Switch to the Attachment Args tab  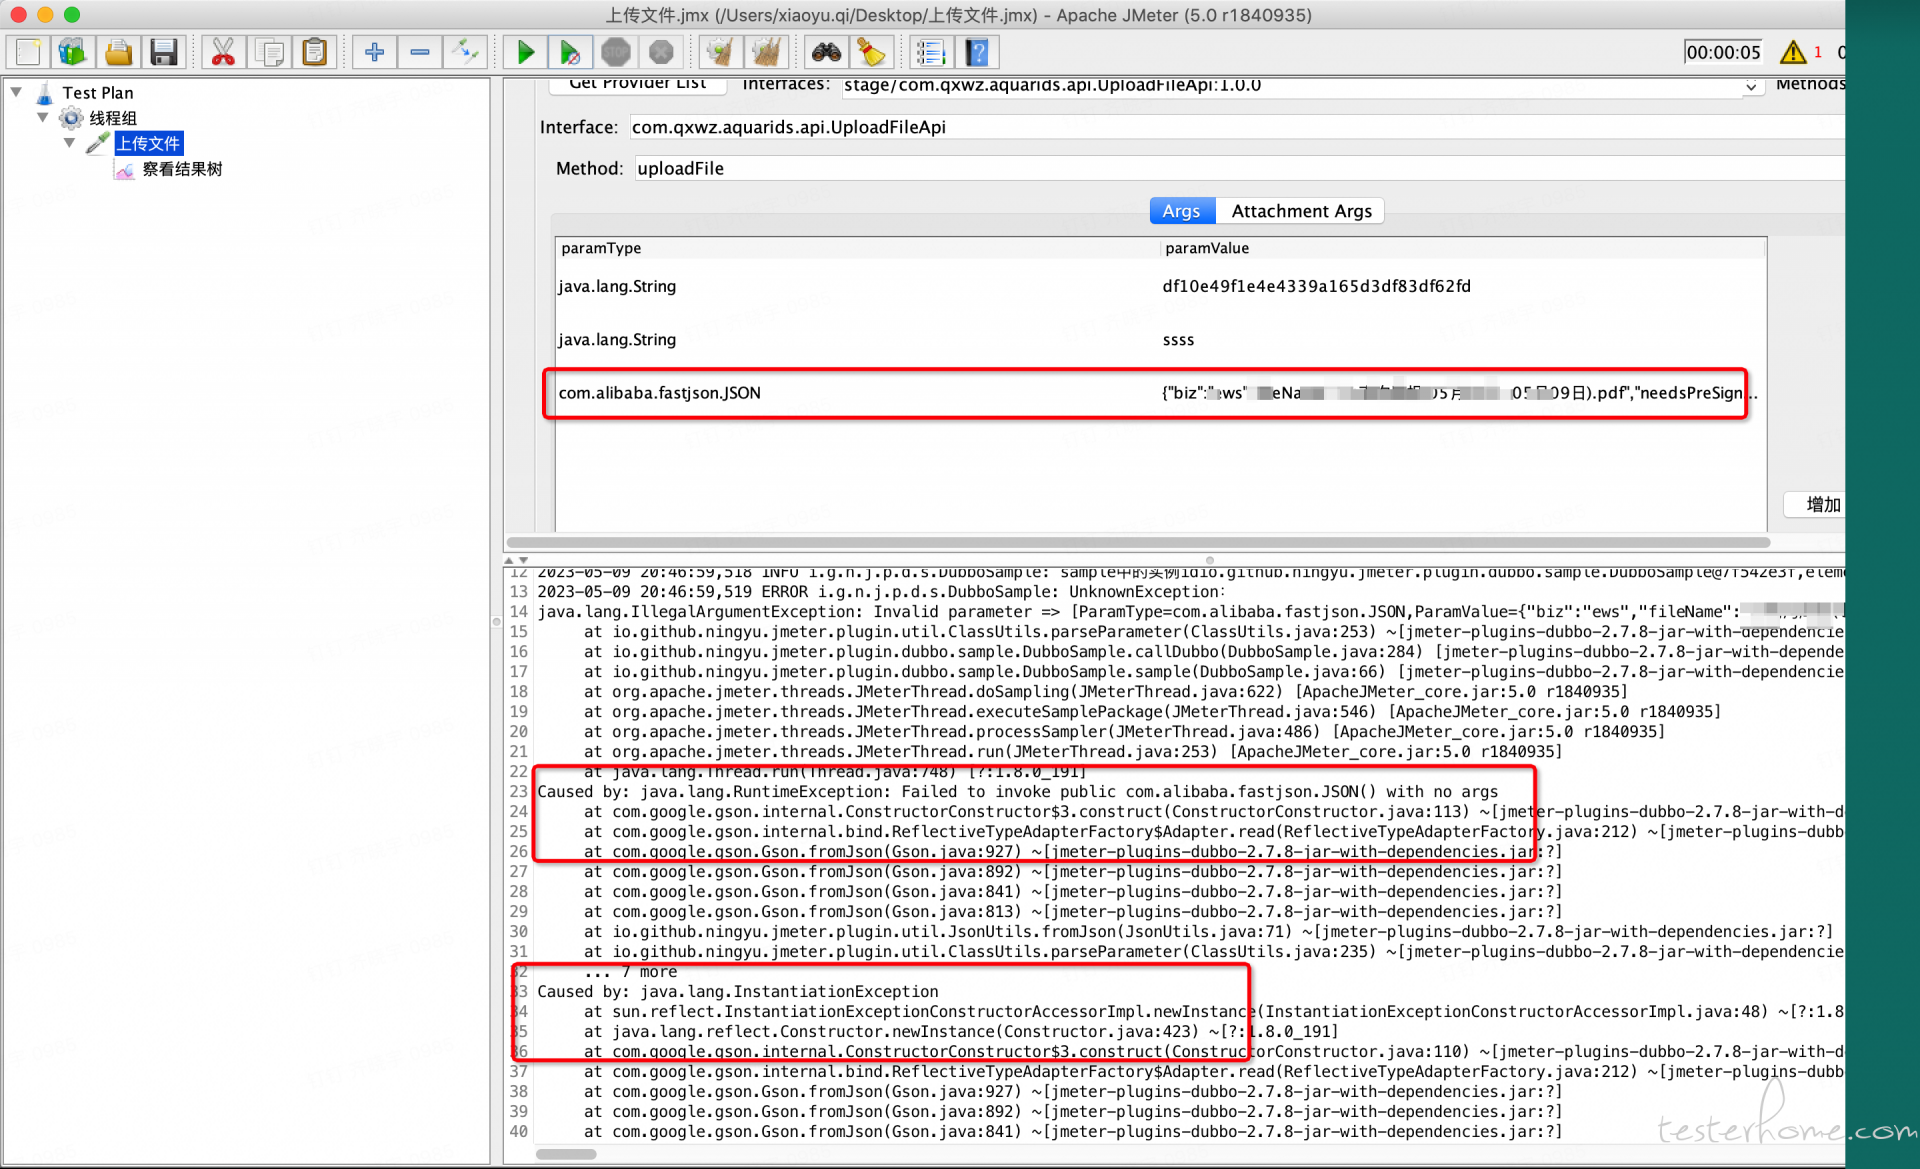1300,211
